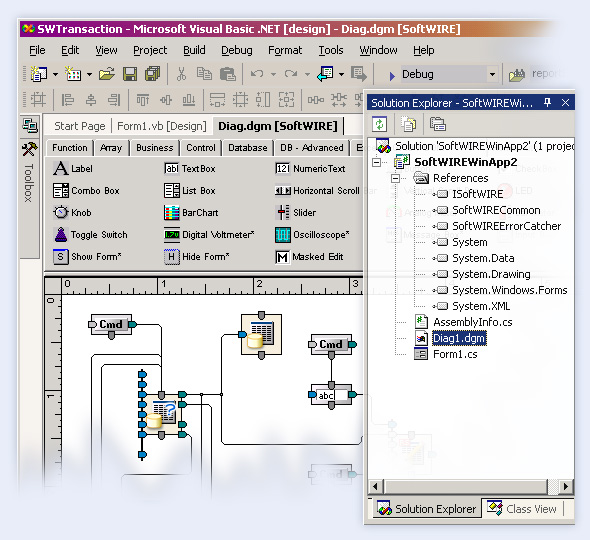Screen dimensions: 590x540
Task: Switch to the Form1.vb [Design] tab
Action: pos(162,126)
